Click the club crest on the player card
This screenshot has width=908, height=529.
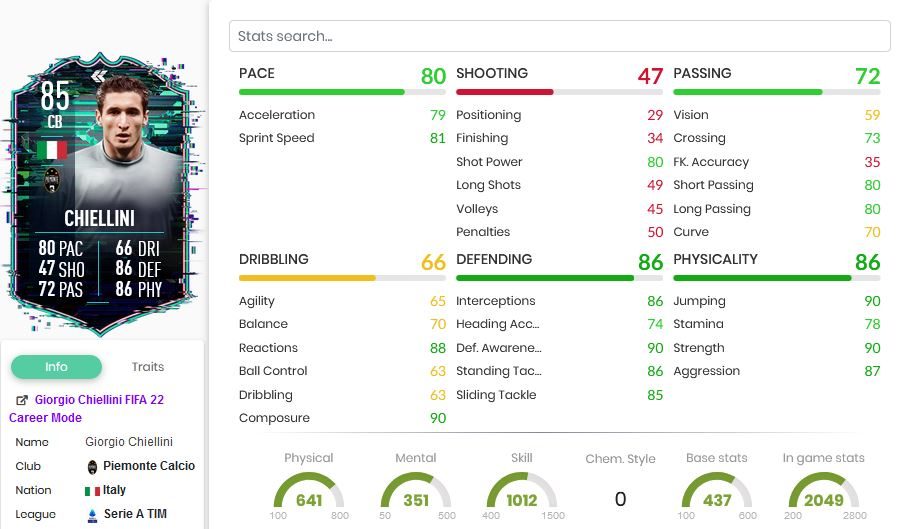pos(52,181)
